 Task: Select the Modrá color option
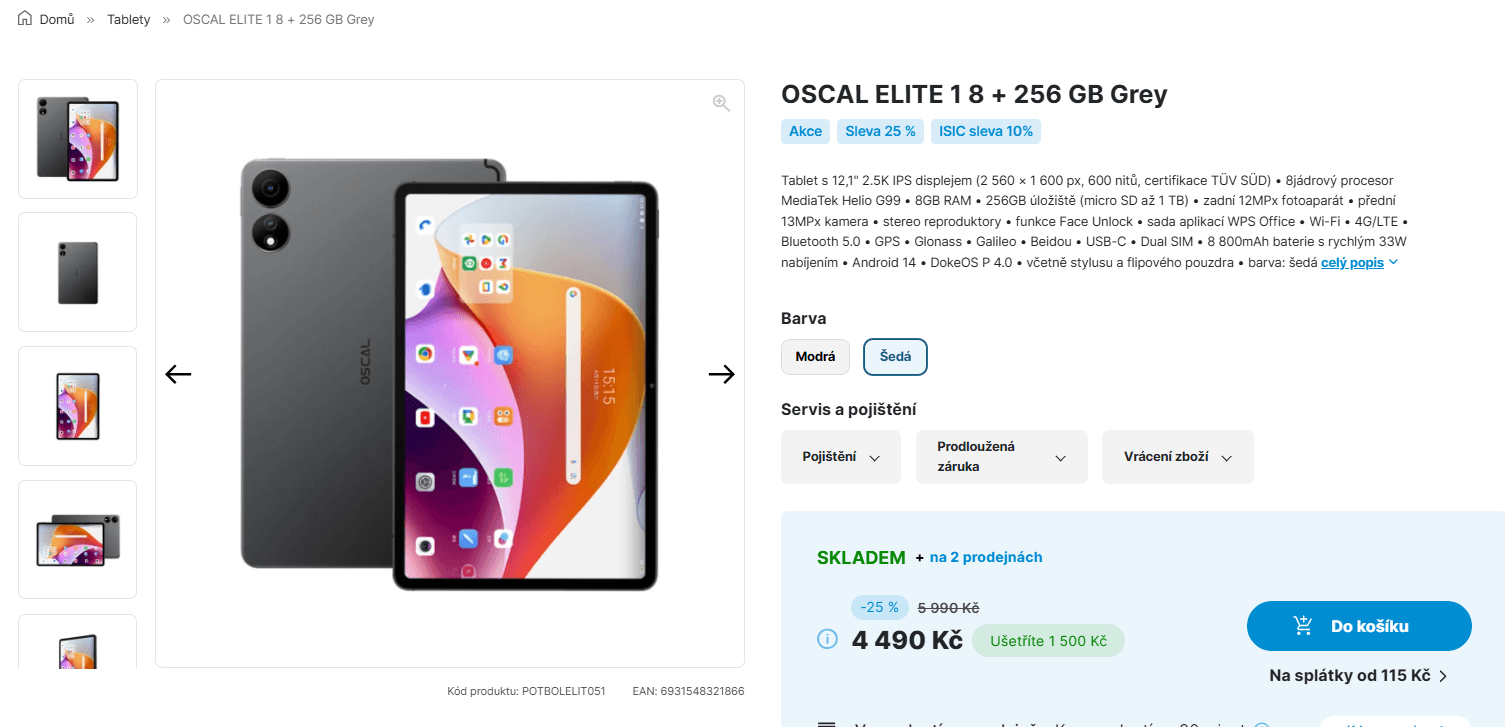[815, 356]
